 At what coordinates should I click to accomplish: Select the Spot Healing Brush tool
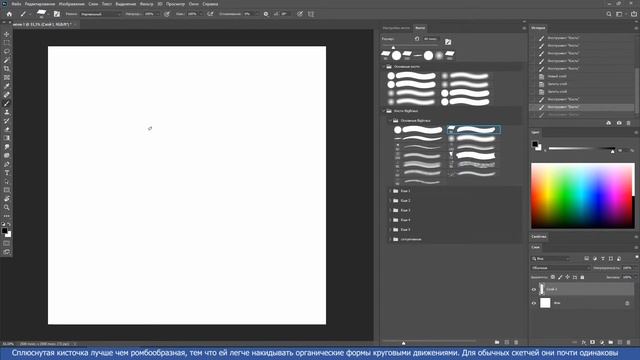click(7, 95)
